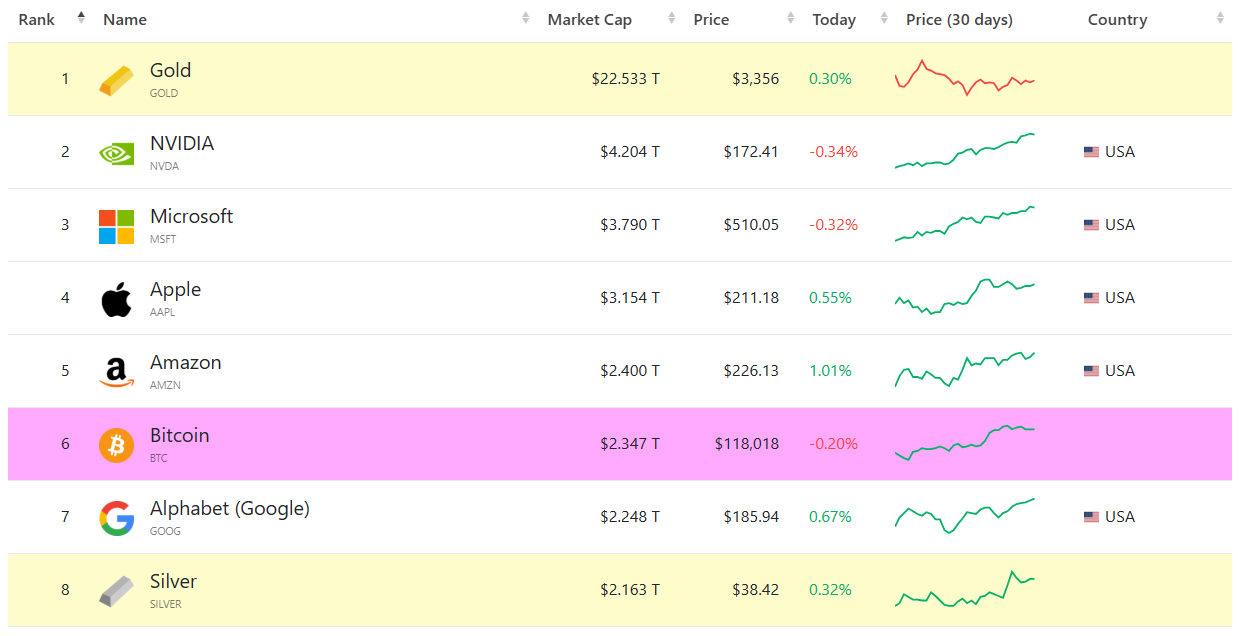1239x636 pixels.
Task: Click Gold's 30-day price chart
Action: (964, 78)
